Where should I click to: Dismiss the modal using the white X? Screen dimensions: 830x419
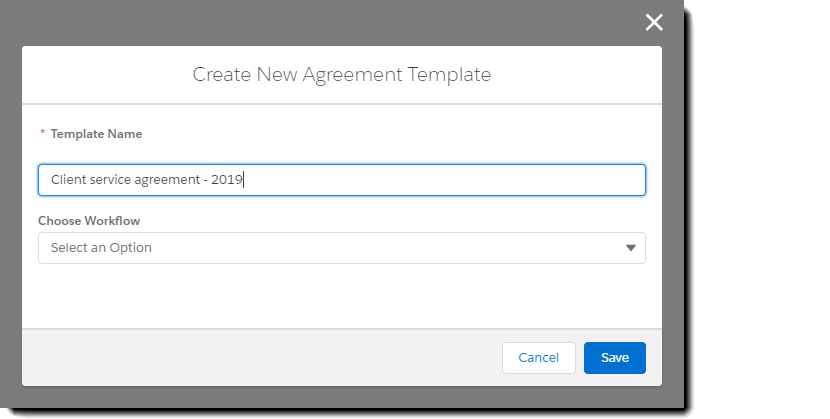[654, 23]
